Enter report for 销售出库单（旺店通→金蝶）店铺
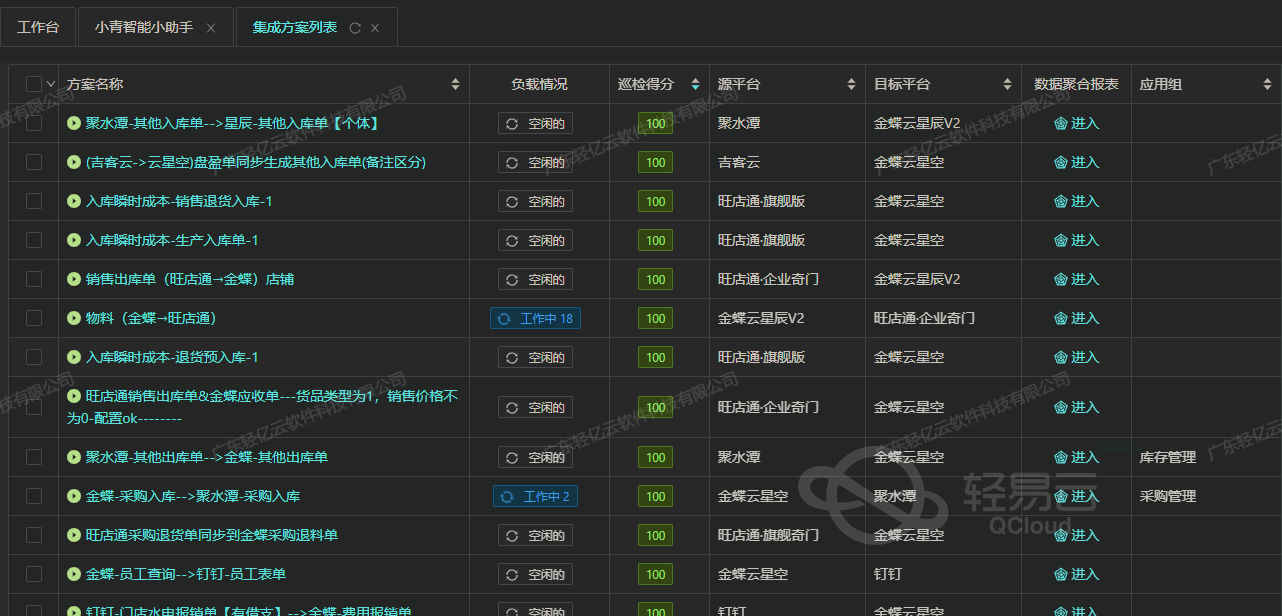 click(1077, 279)
